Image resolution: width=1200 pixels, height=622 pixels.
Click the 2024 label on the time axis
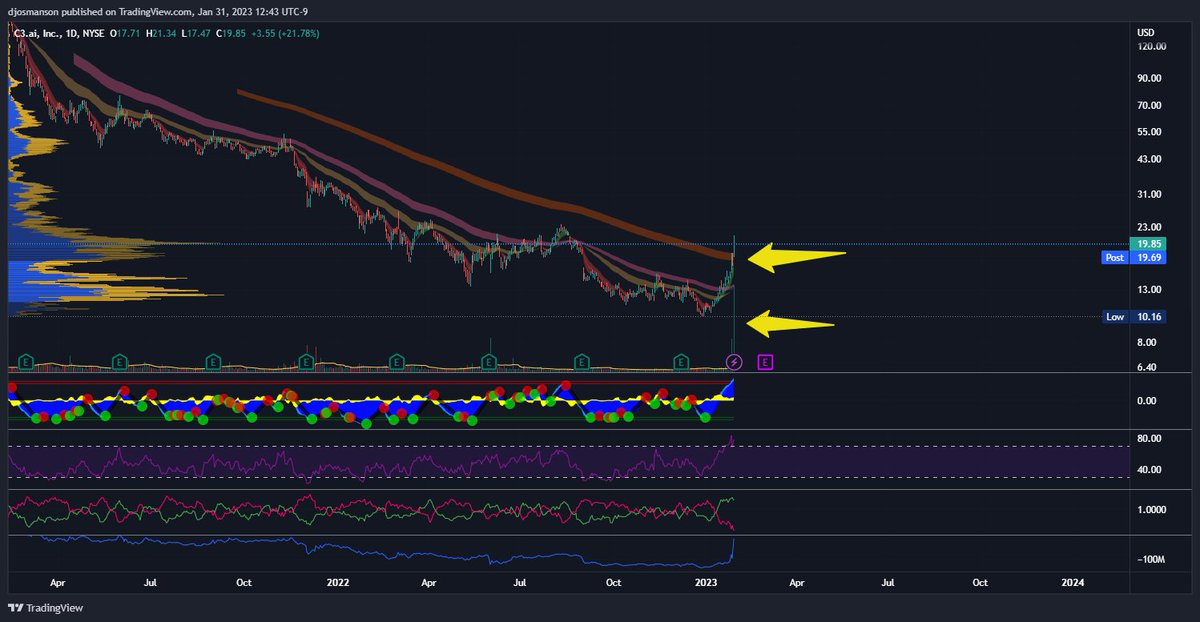point(1072,582)
